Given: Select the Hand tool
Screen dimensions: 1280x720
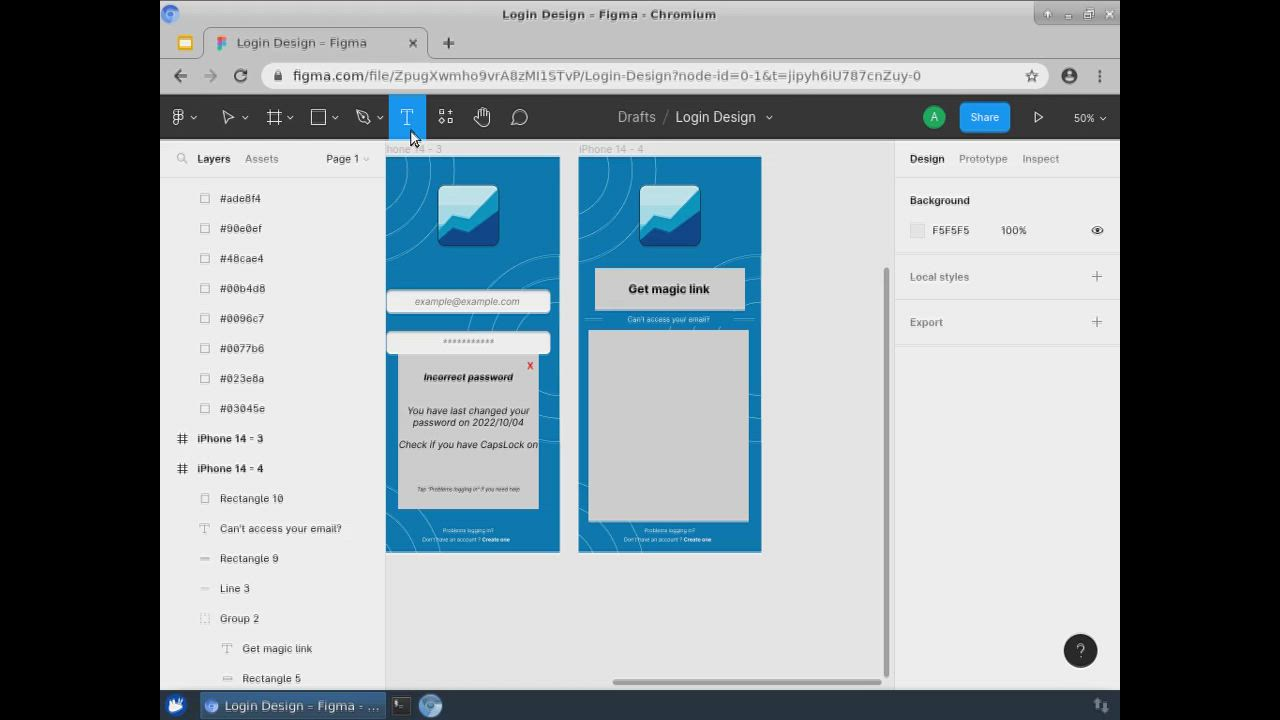Looking at the screenshot, I should coord(482,117).
